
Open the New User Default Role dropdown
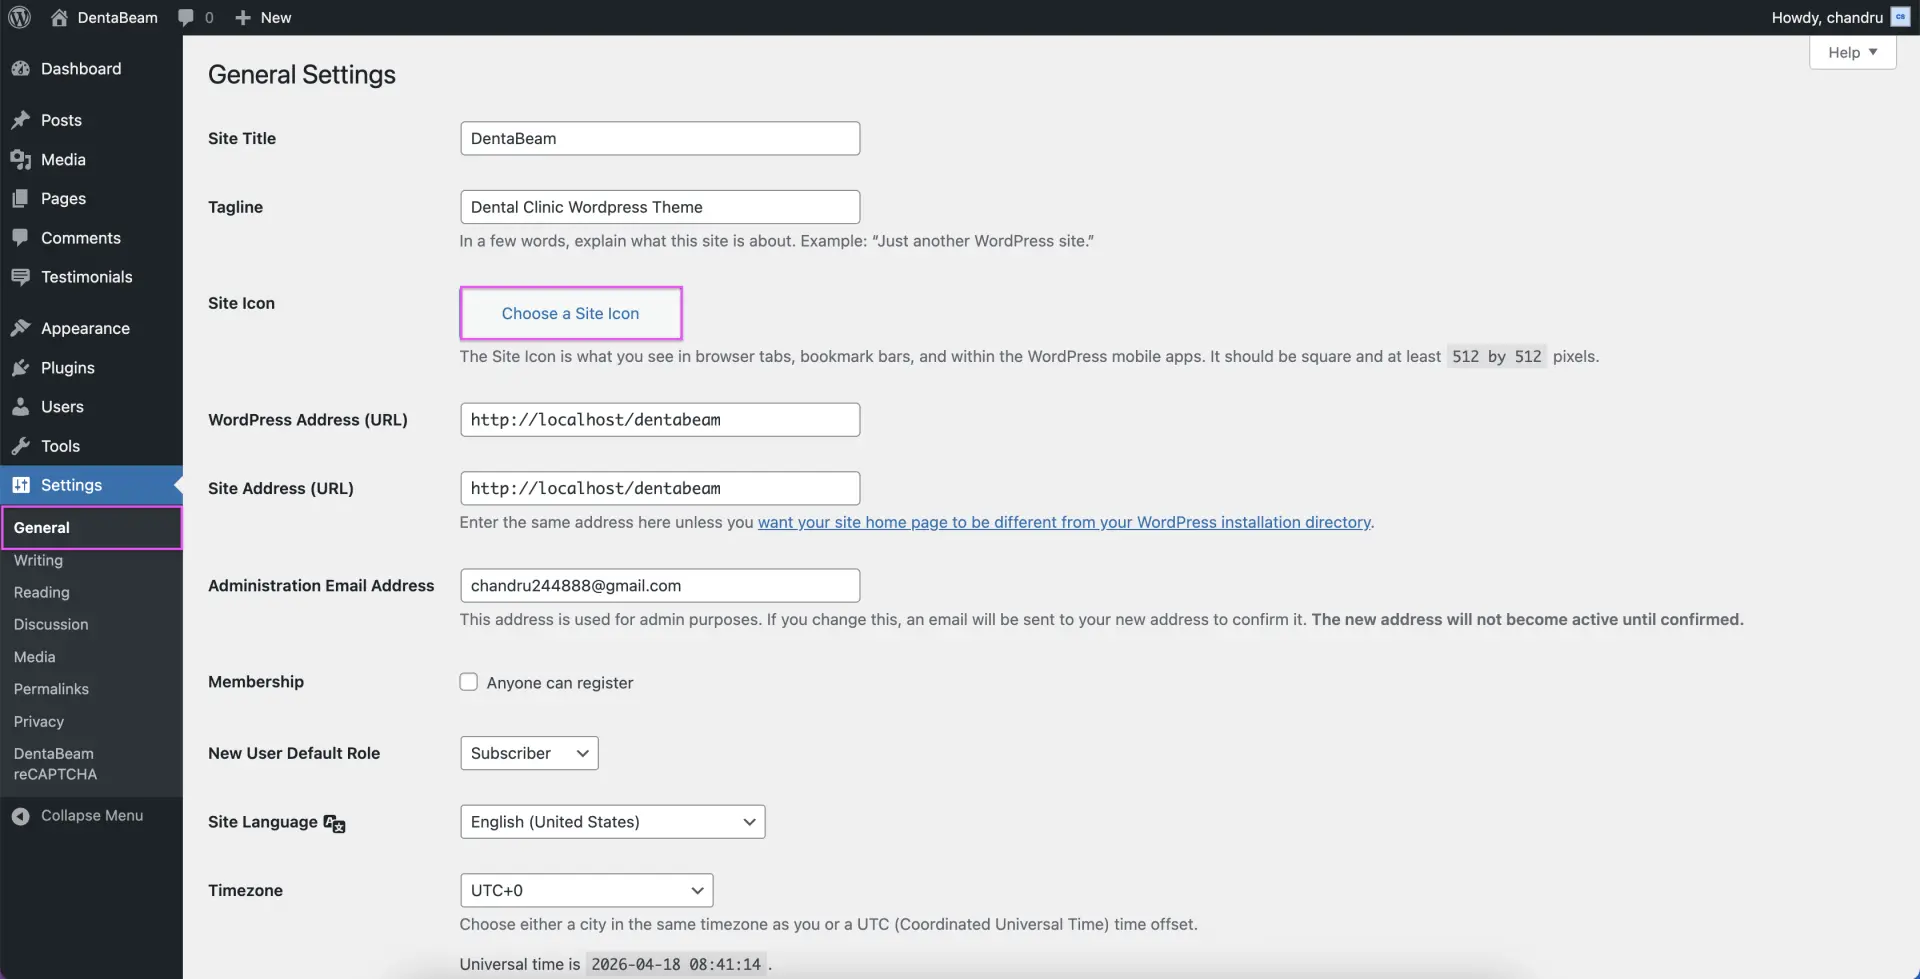tap(529, 753)
